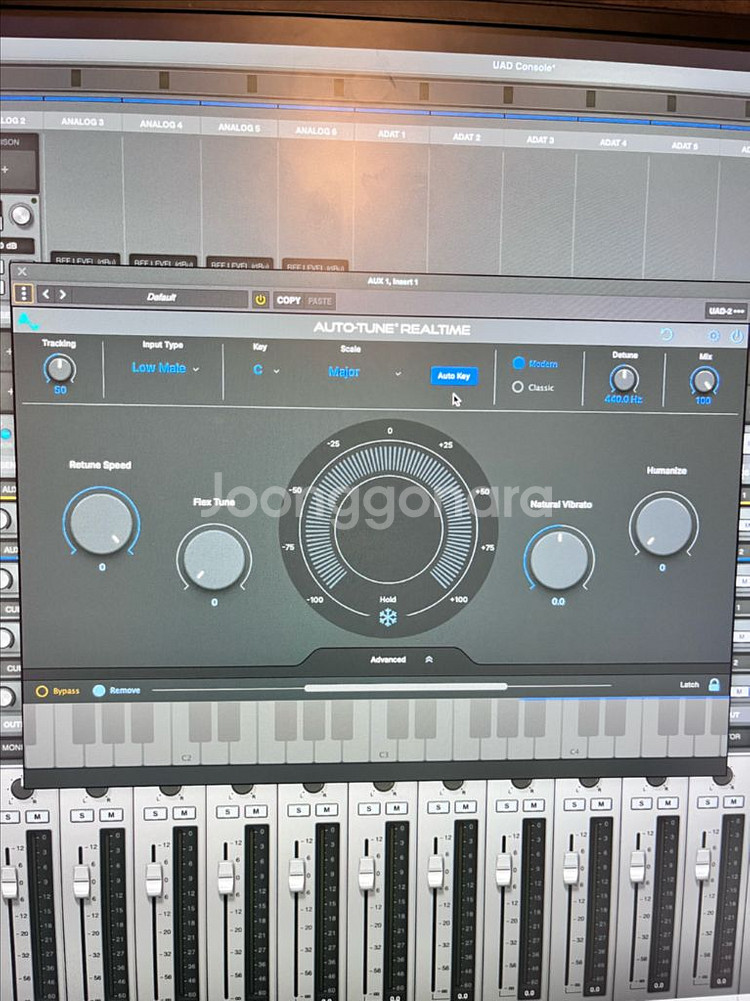The height and width of the screenshot is (1001, 750).
Task: Click the Natural Vibrato value 0.0
Action: pos(558,601)
